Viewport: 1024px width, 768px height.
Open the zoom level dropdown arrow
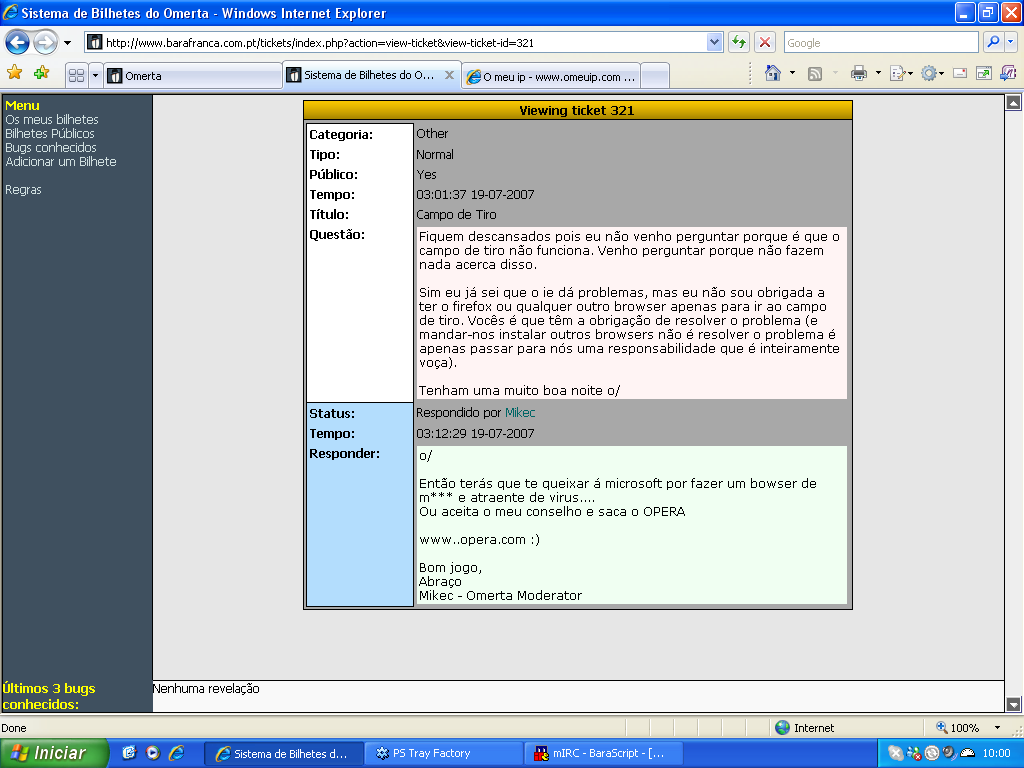click(x=997, y=728)
